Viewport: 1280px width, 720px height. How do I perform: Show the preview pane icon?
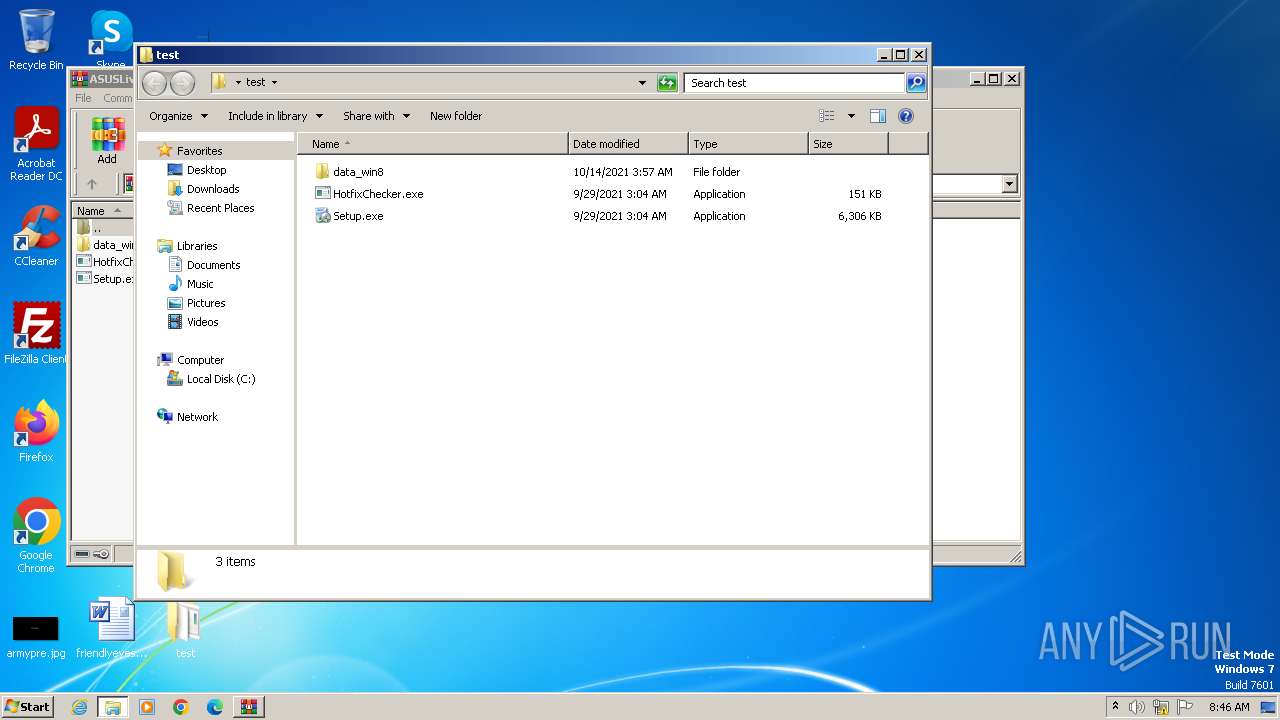(x=877, y=116)
